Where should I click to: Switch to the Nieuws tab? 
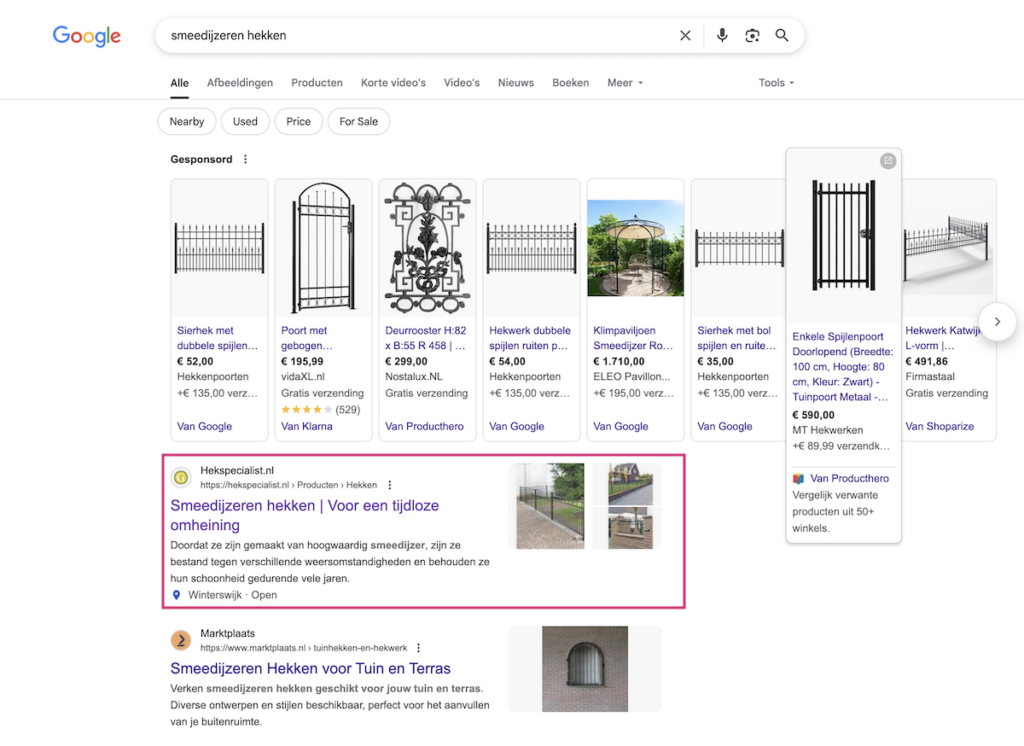click(x=516, y=83)
